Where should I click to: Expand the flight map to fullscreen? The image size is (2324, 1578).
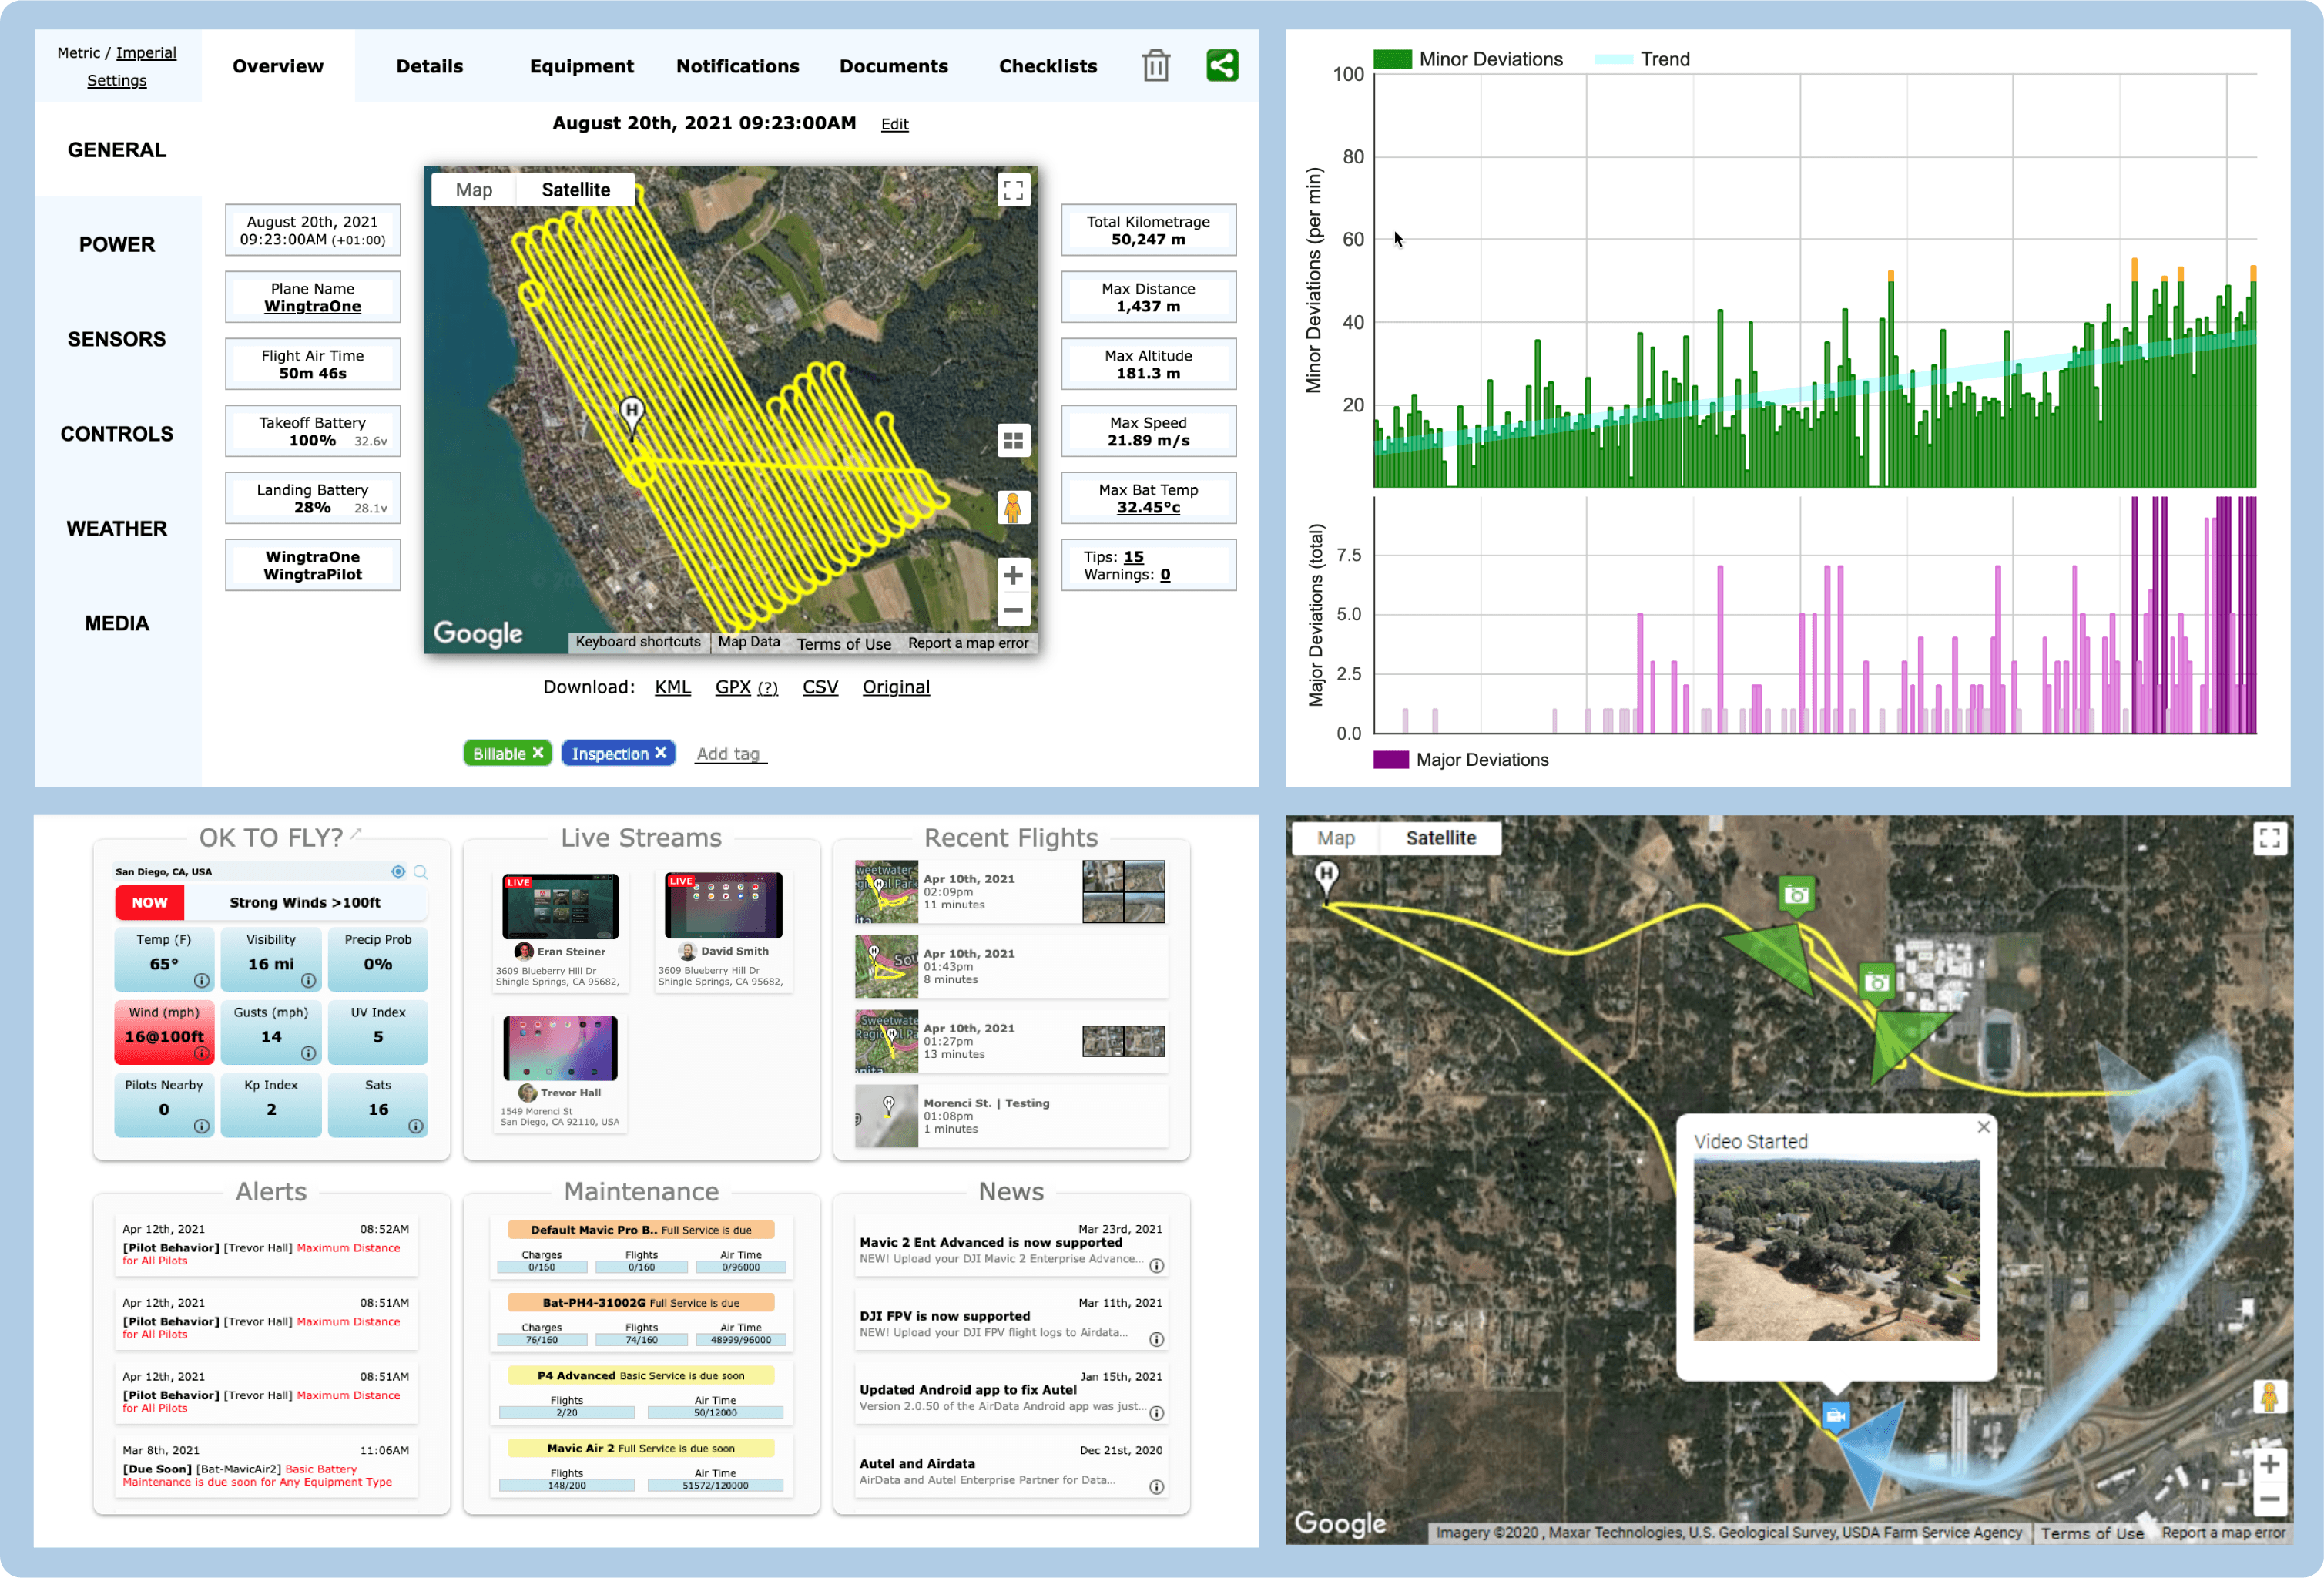[x=1012, y=190]
